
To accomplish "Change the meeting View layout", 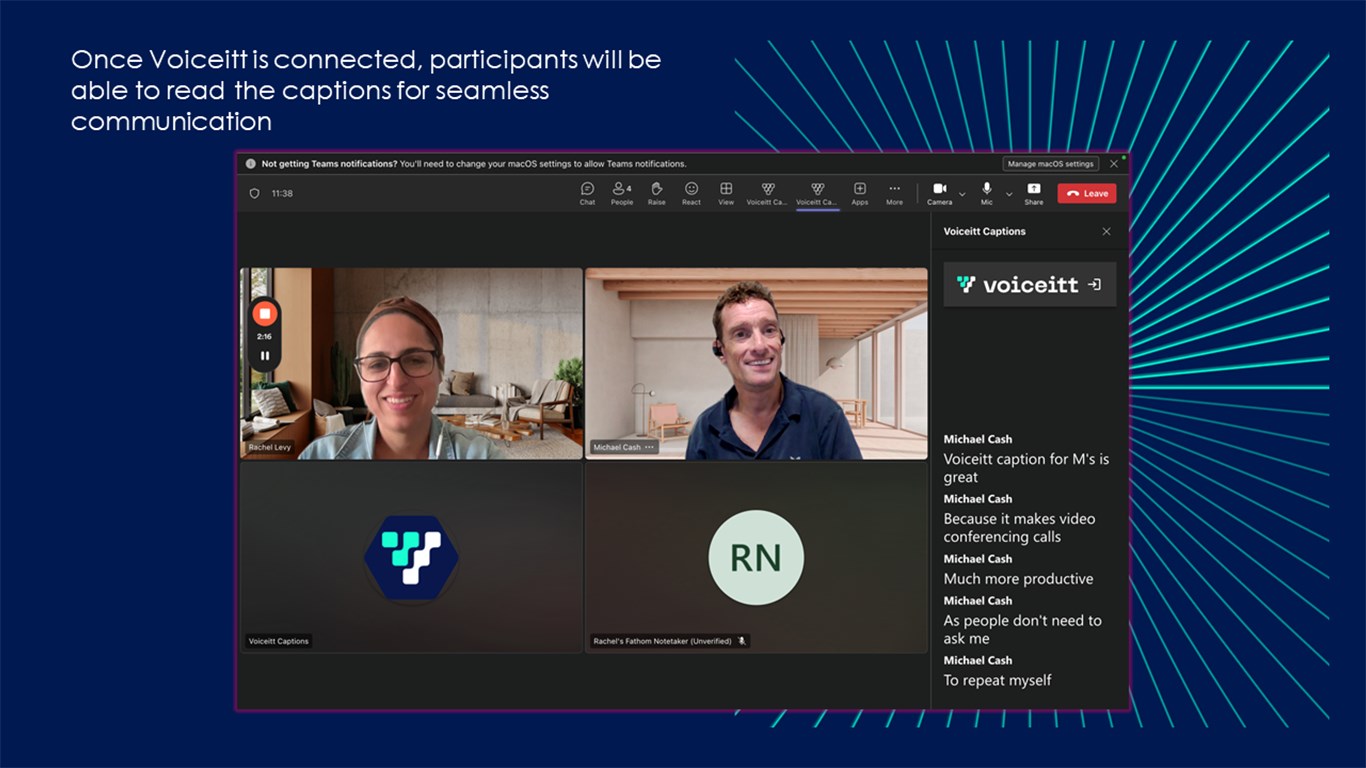I will coord(726,193).
